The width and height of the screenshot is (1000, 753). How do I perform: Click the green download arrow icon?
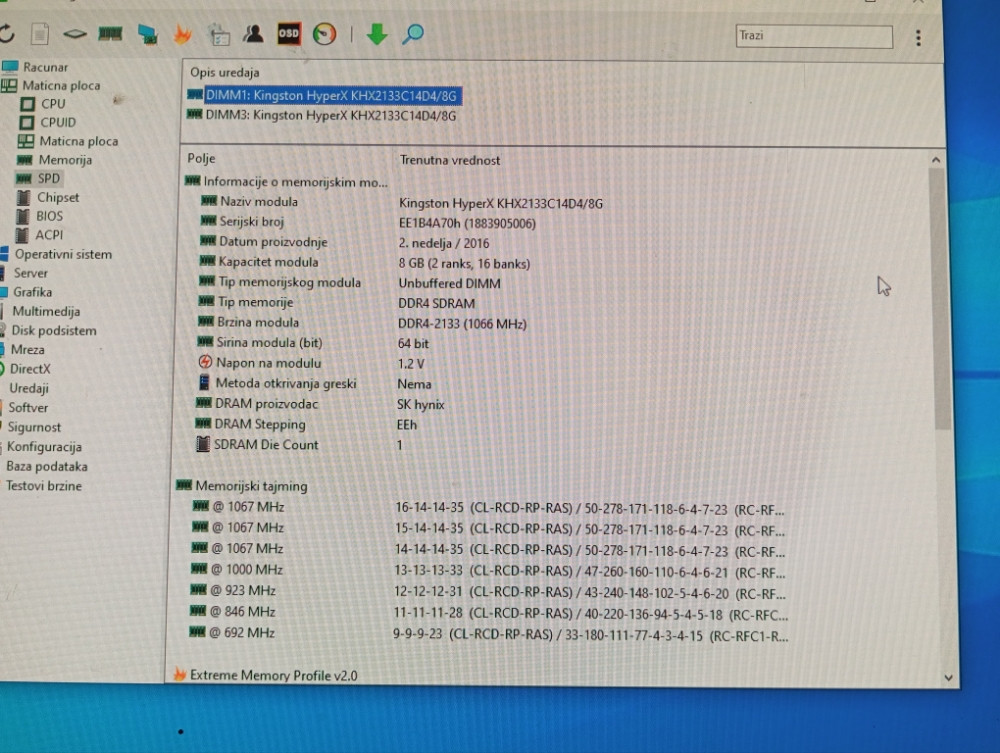[377, 34]
